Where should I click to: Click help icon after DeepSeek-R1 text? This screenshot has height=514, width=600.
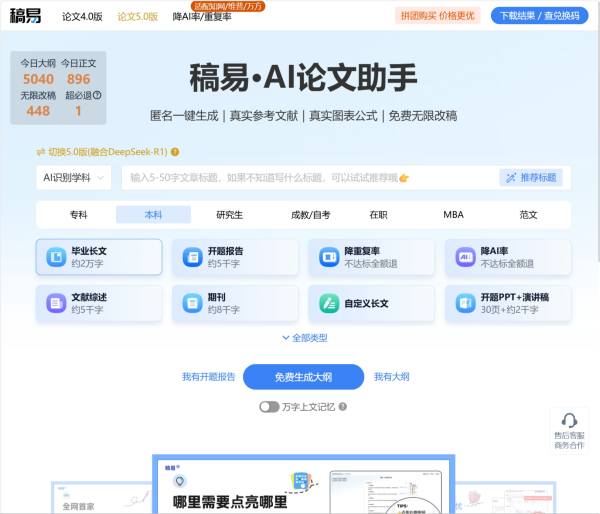[175, 152]
